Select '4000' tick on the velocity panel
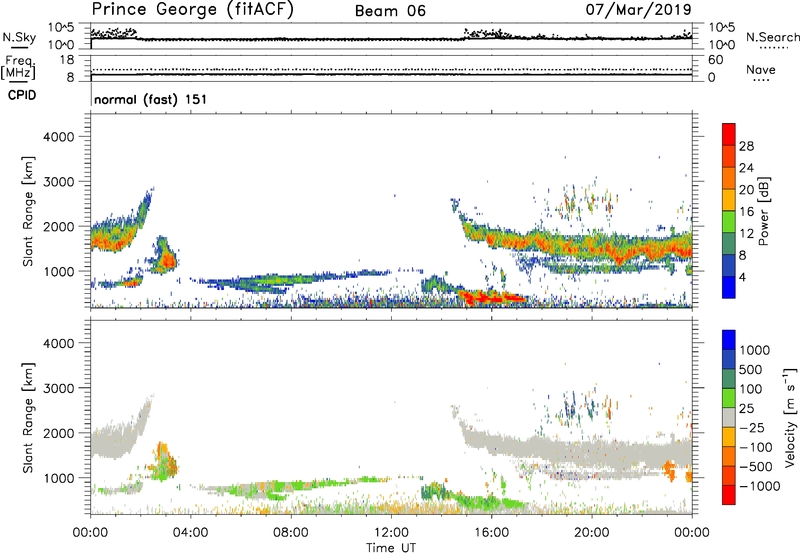Screen dimensions: 800x554 tap(58, 343)
